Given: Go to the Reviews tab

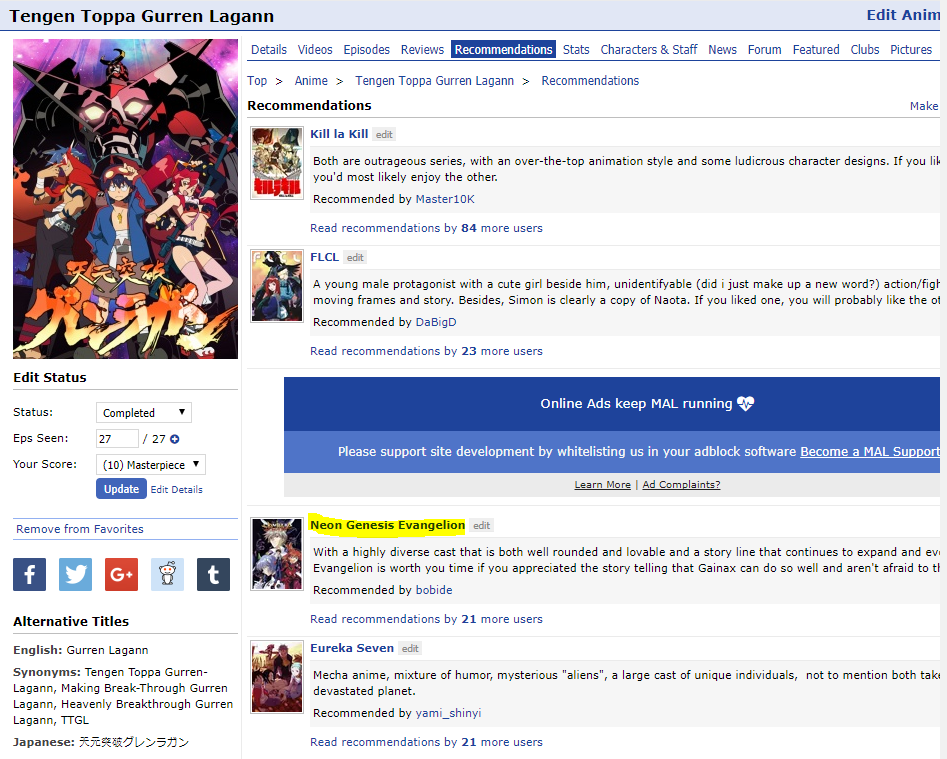Looking at the screenshot, I should (422, 50).
